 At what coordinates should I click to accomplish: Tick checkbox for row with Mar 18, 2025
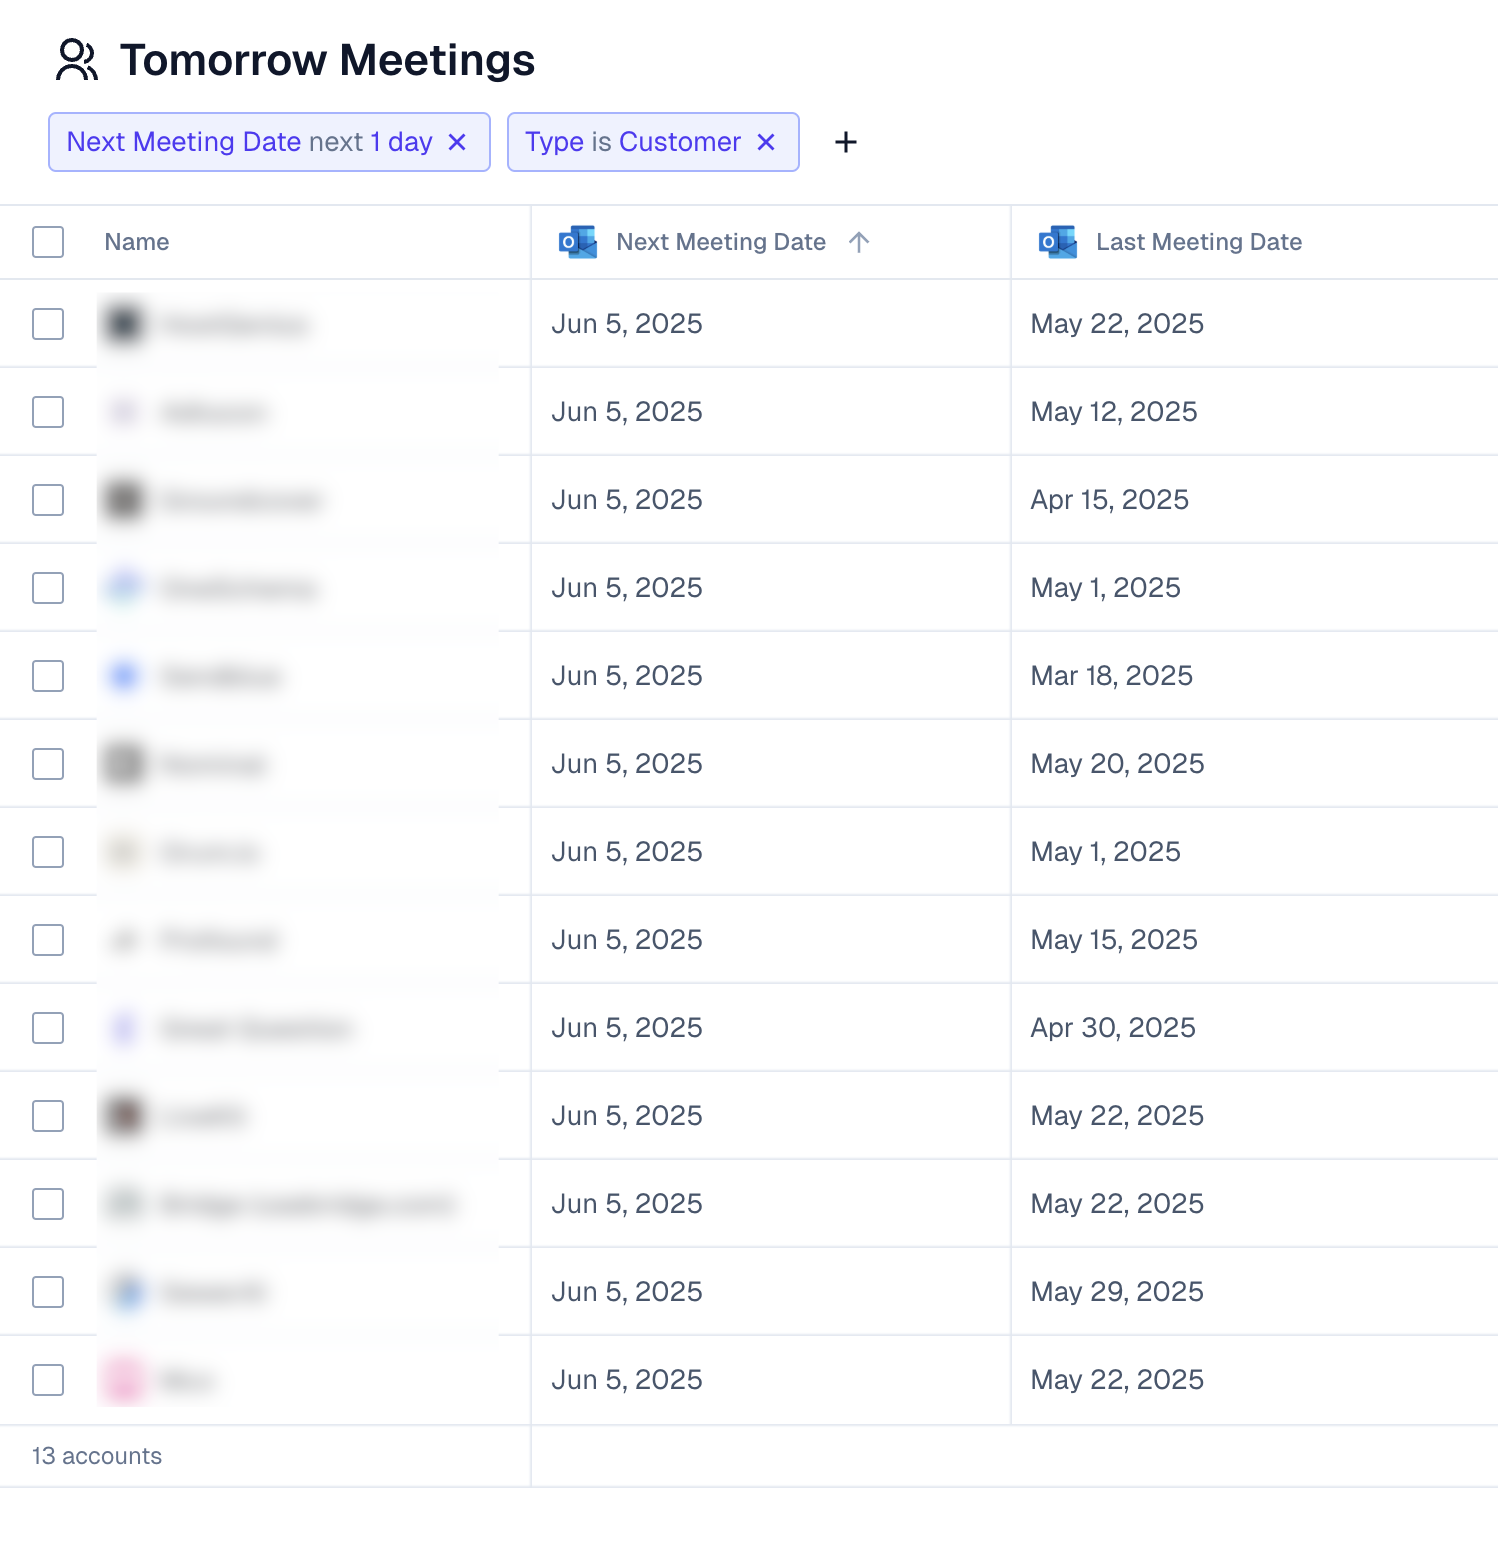tap(48, 676)
